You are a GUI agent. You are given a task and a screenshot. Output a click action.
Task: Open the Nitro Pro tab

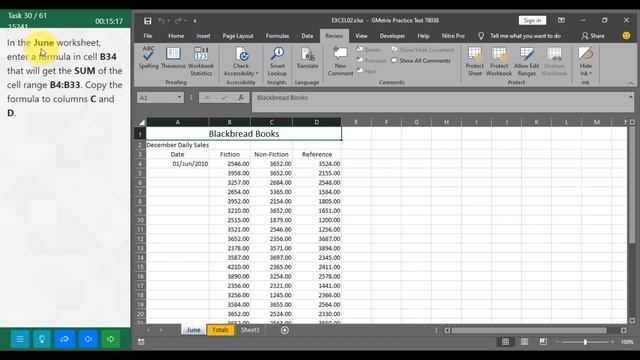453,36
